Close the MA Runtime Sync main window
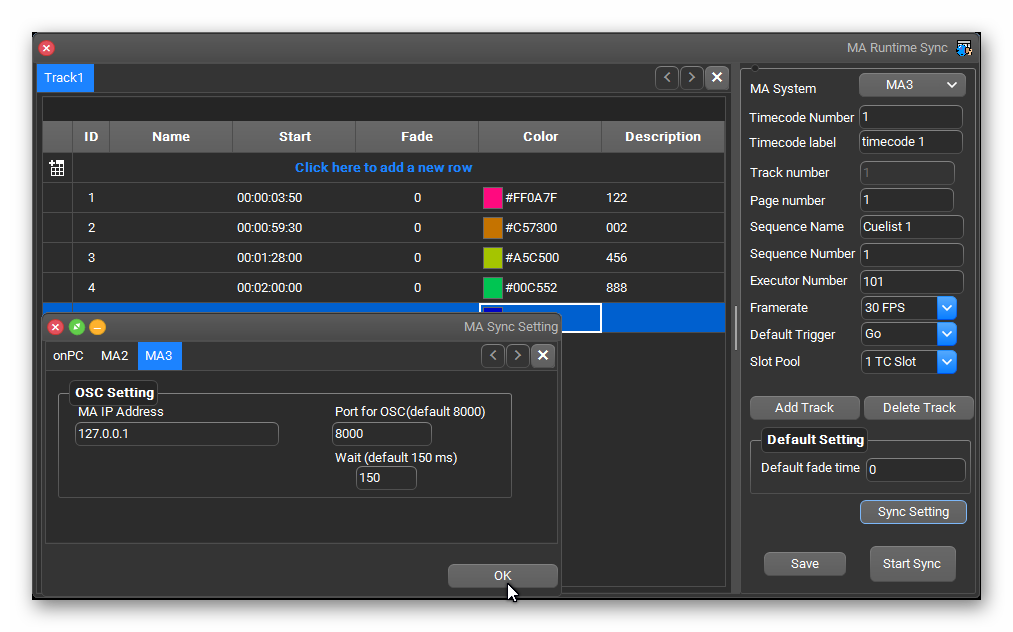The image size is (1013, 632). point(47,48)
